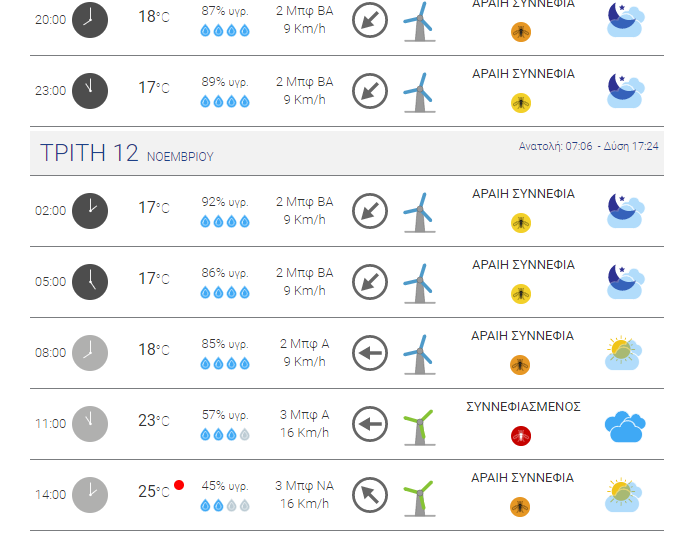
Task: Click the moon-and-cloud icon at 23:00
Action: point(625,90)
